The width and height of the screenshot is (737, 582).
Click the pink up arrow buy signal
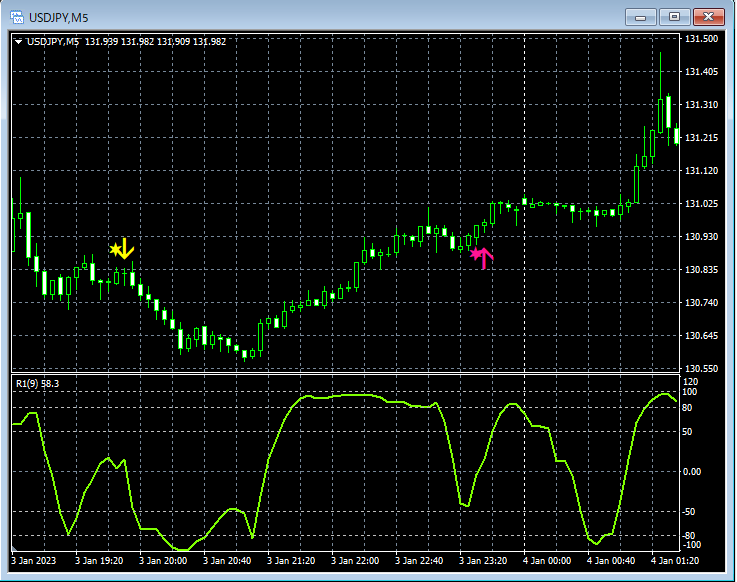tap(485, 258)
